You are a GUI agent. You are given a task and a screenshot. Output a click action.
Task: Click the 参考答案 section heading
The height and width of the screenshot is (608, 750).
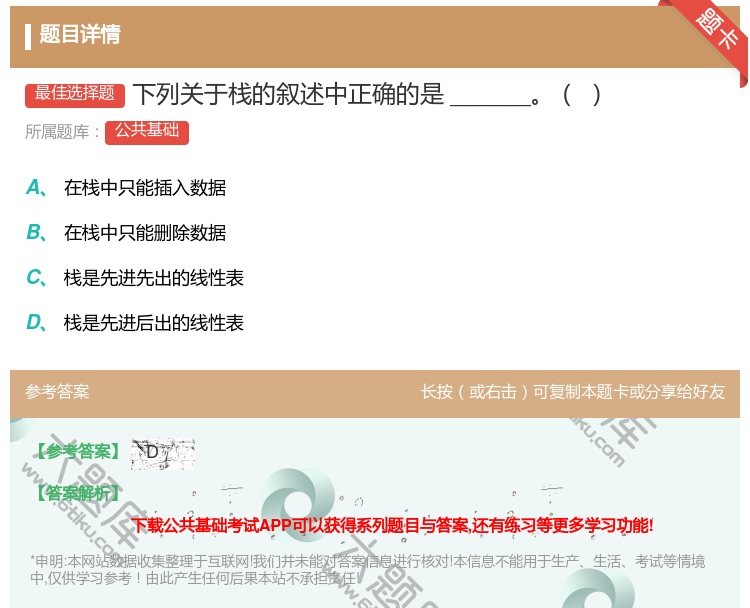coord(57,392)
